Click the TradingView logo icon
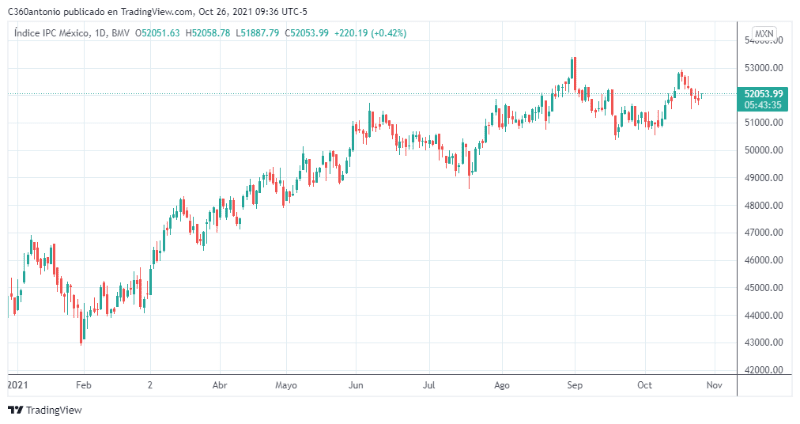The image size is (800, 424). click(x=15, y=410)
